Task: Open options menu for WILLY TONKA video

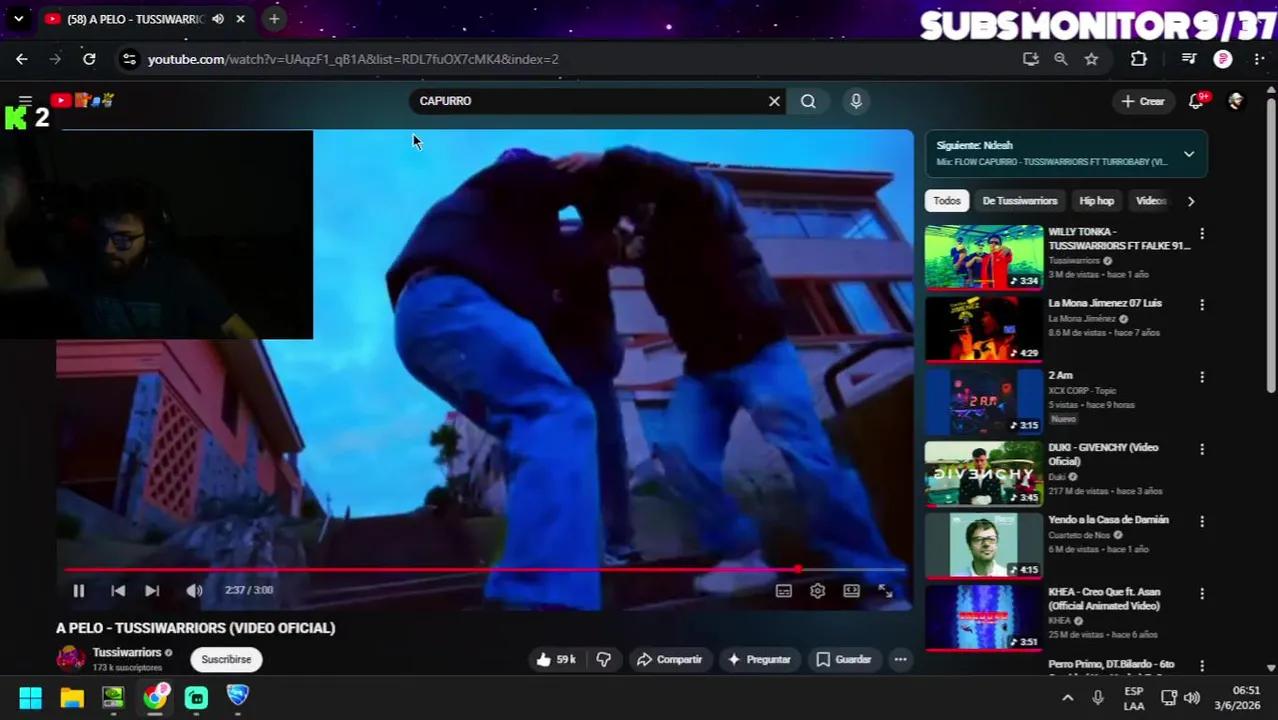Action: 1202,233
